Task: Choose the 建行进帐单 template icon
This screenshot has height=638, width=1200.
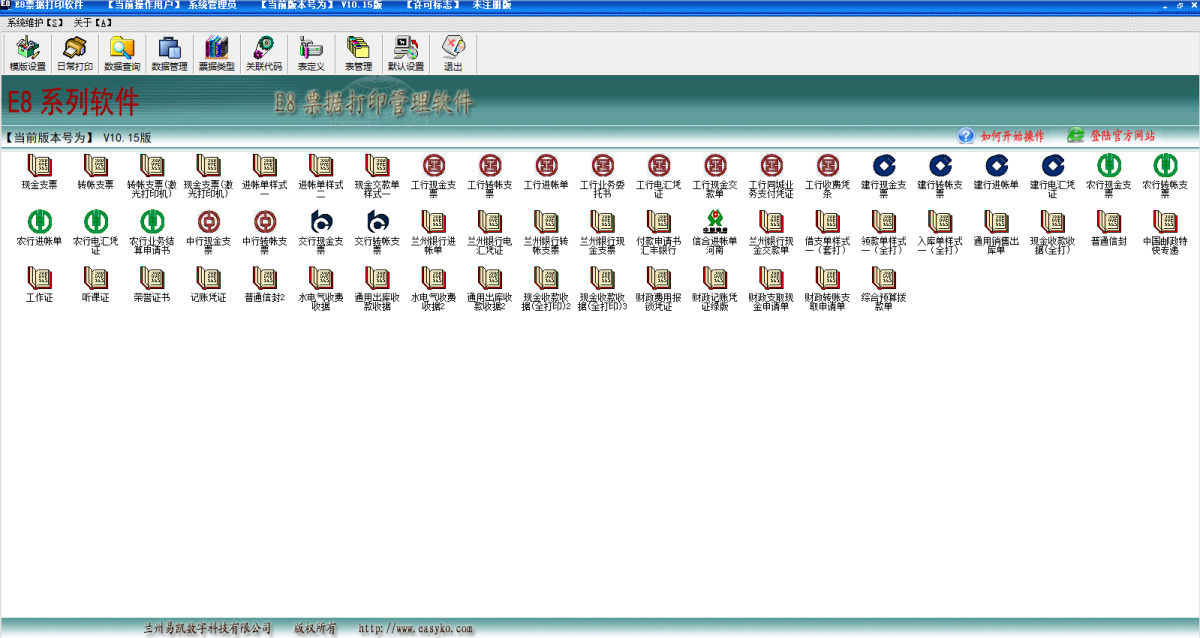Action: (996, 166)
